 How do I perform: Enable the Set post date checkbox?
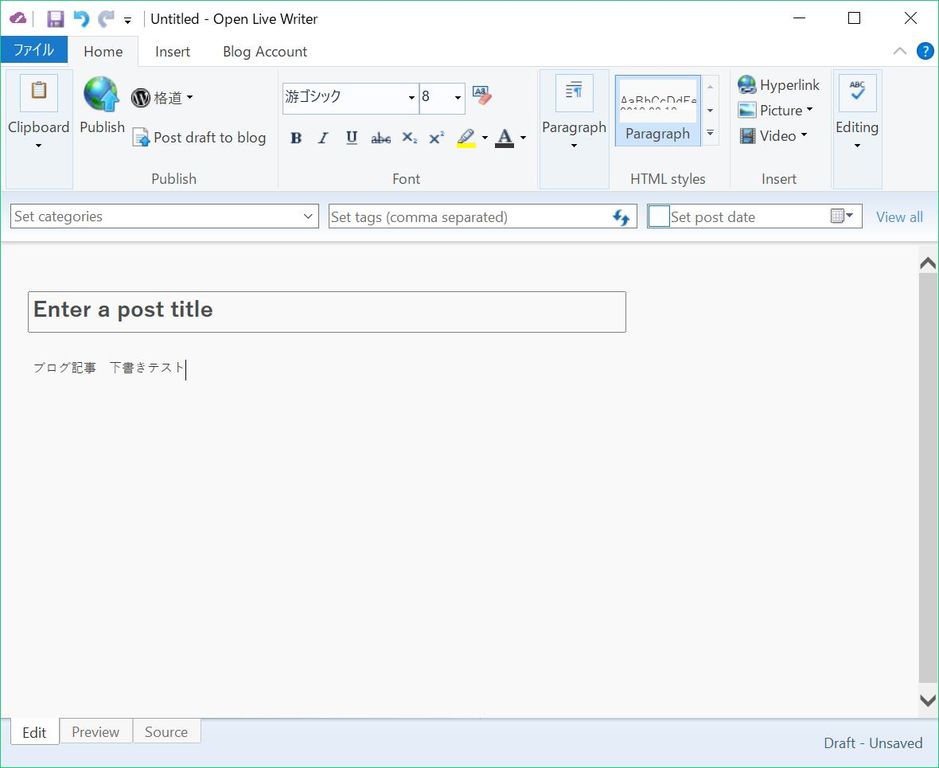tap(659, 216)
